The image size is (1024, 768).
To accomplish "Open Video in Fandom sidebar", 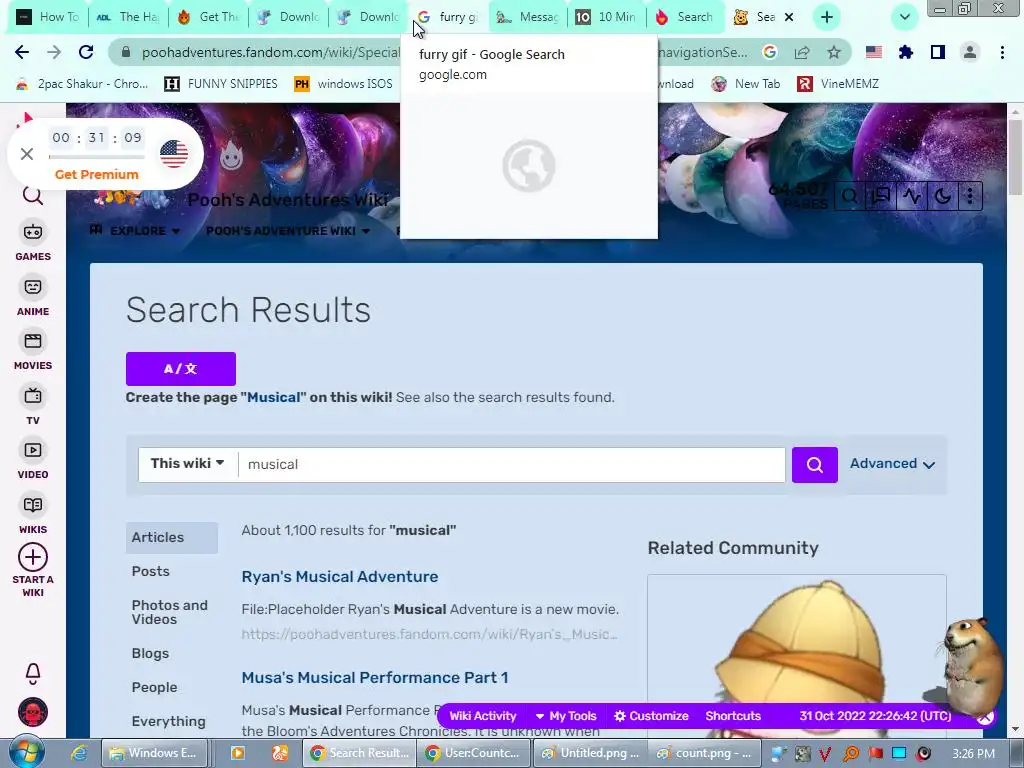I will pos(33,460).
